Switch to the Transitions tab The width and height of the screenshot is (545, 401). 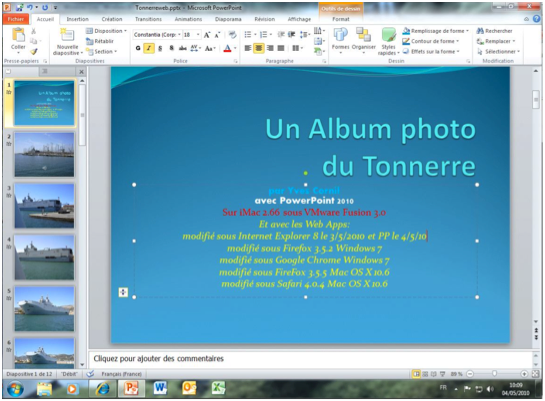click(x=148, y=19)
